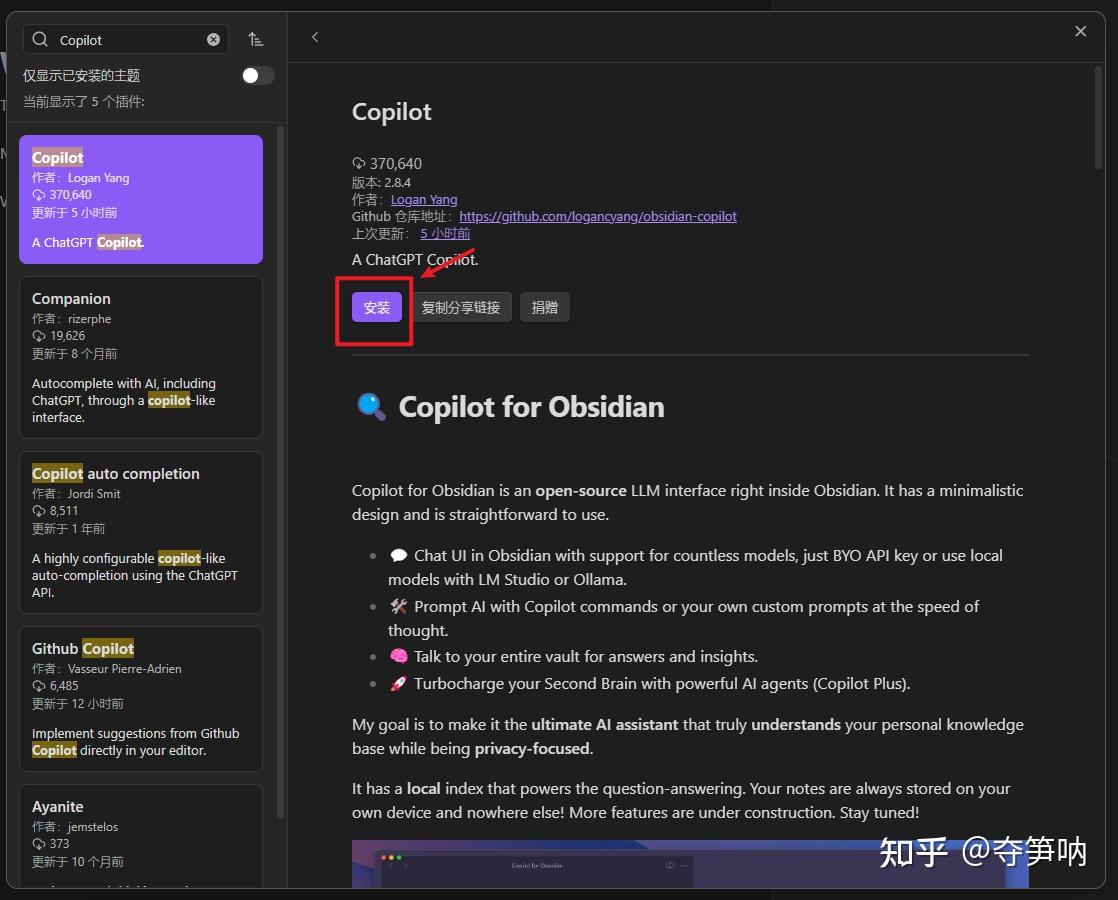The width and height of the screenshot is (1118, 900).
Task: Click the search magnifier icon
Action: (40, 39)
